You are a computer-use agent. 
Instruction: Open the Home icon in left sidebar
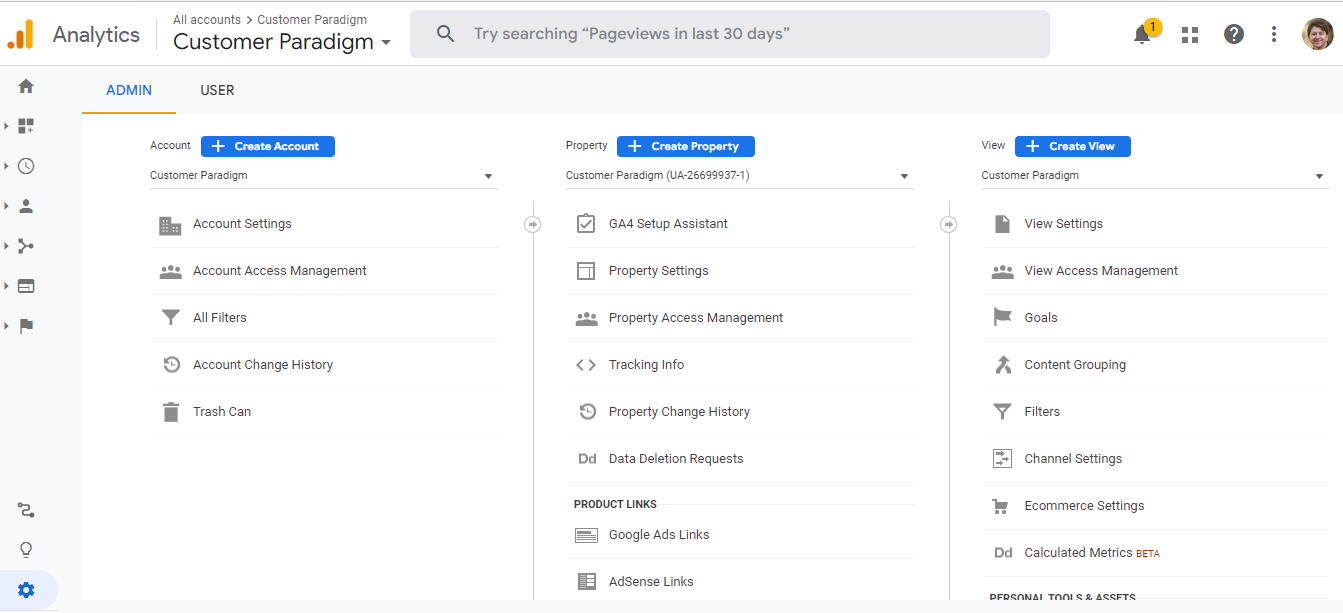pyautogui.click(x=25, y=86)
